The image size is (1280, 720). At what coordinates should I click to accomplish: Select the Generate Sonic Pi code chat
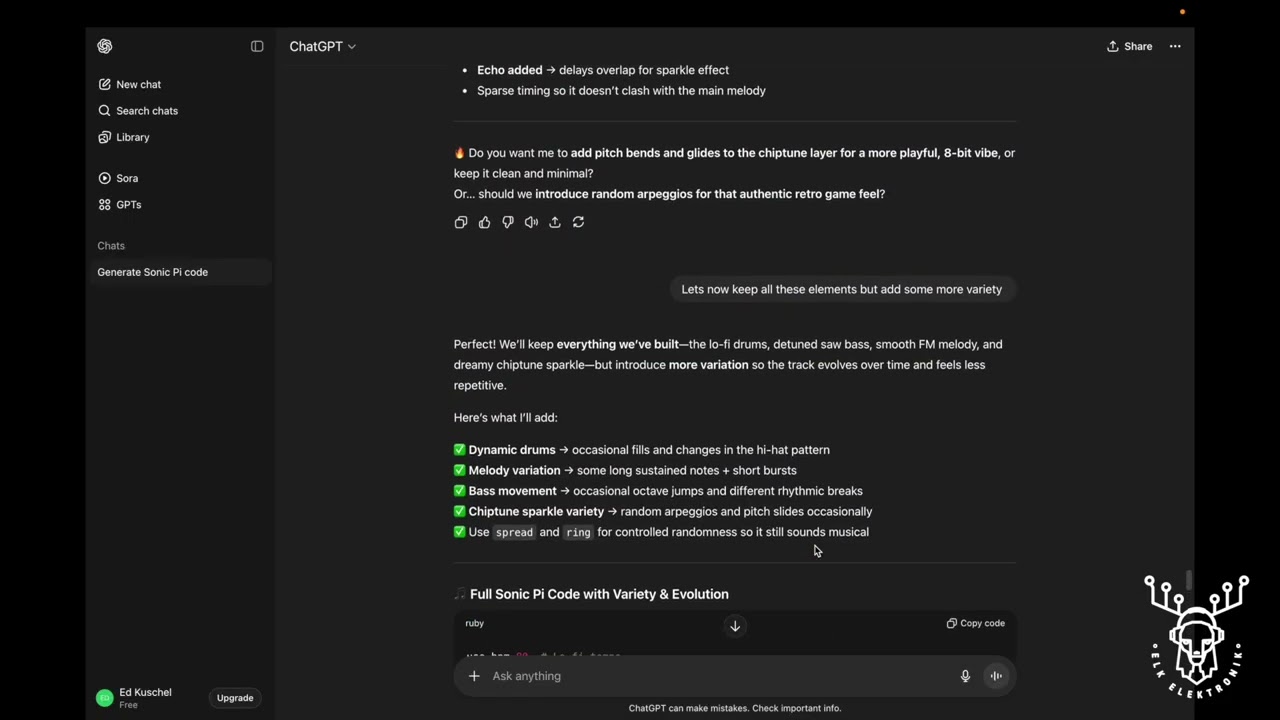pyautogui.click(x=152, y=272)
